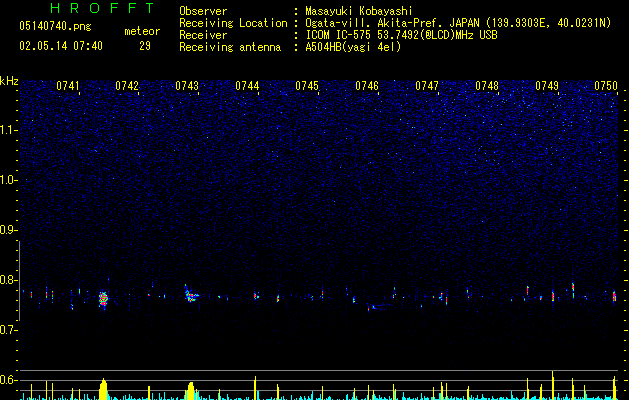629x400 pixels.
Task: Click the HROFFT title text
Action: click(x=102, y=8)
